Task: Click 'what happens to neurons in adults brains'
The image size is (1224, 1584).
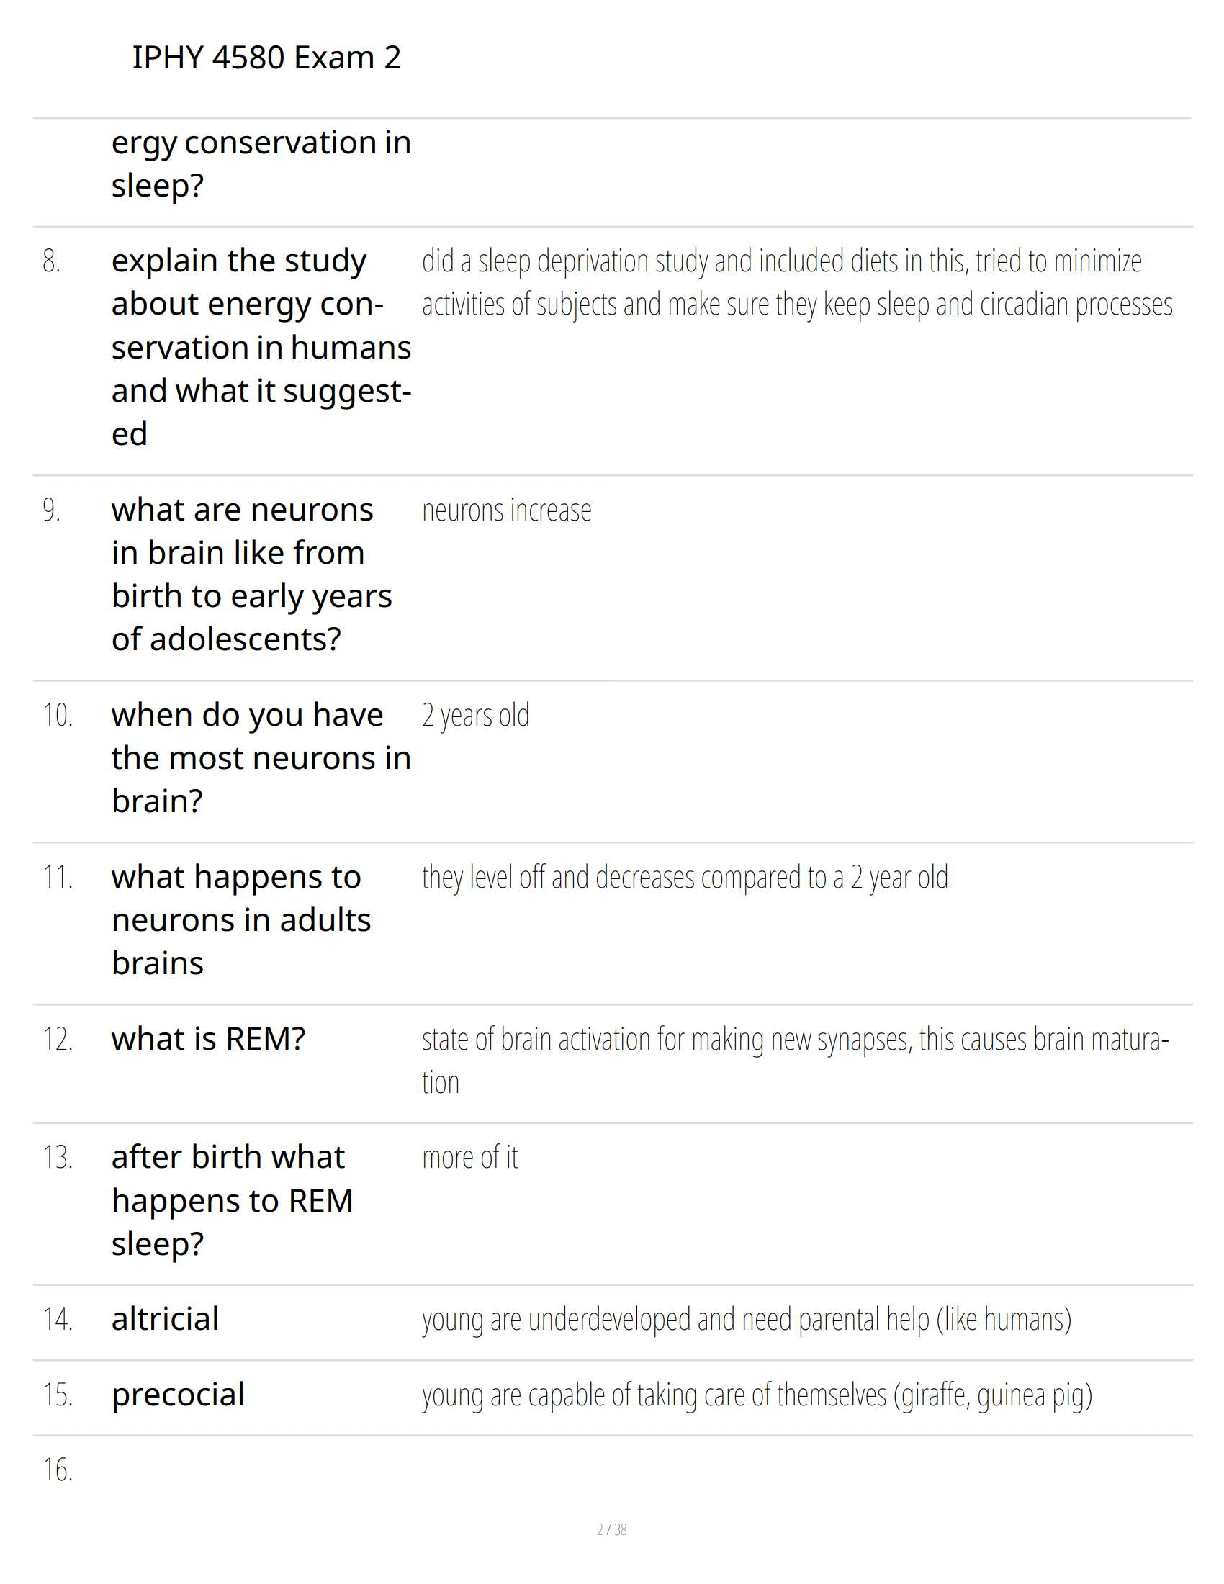Action: [x=241, y=919]
